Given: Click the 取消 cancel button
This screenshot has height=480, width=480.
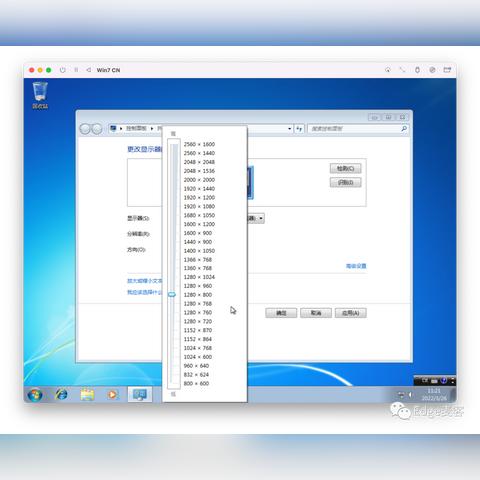Looking at the screenshot, I should [316, 313].
